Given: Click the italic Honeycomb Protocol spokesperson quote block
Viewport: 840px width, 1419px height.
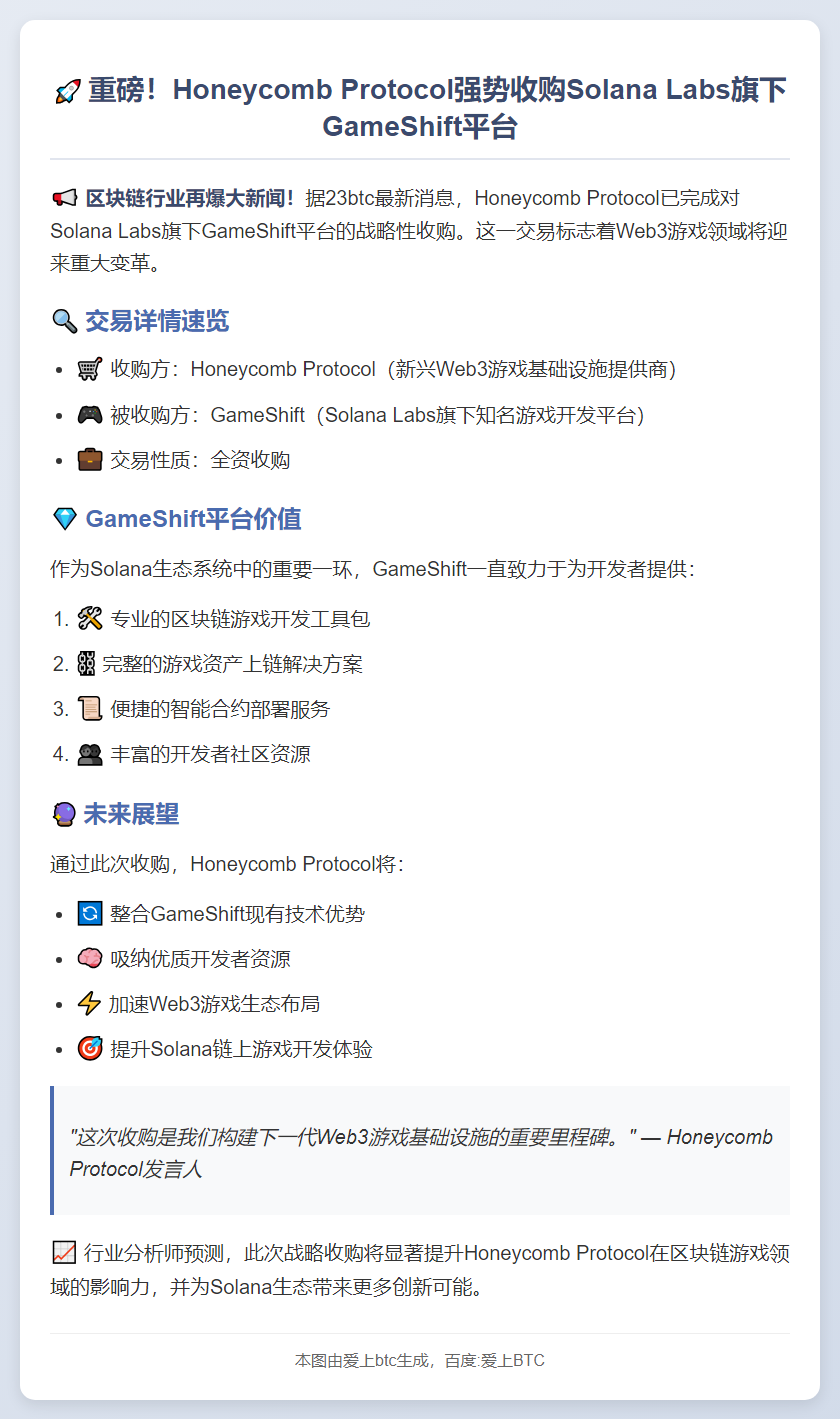Looking at the screenshot, I should click(x=420, y=1151).
